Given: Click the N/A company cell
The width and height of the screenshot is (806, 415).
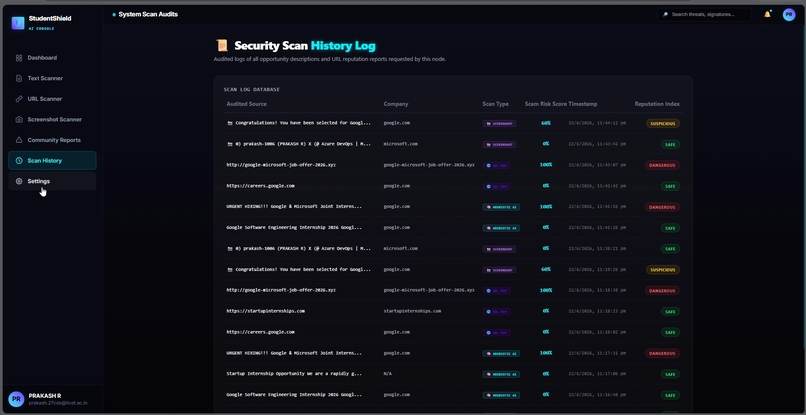Looking at the screenshot, I should [388, 374].
